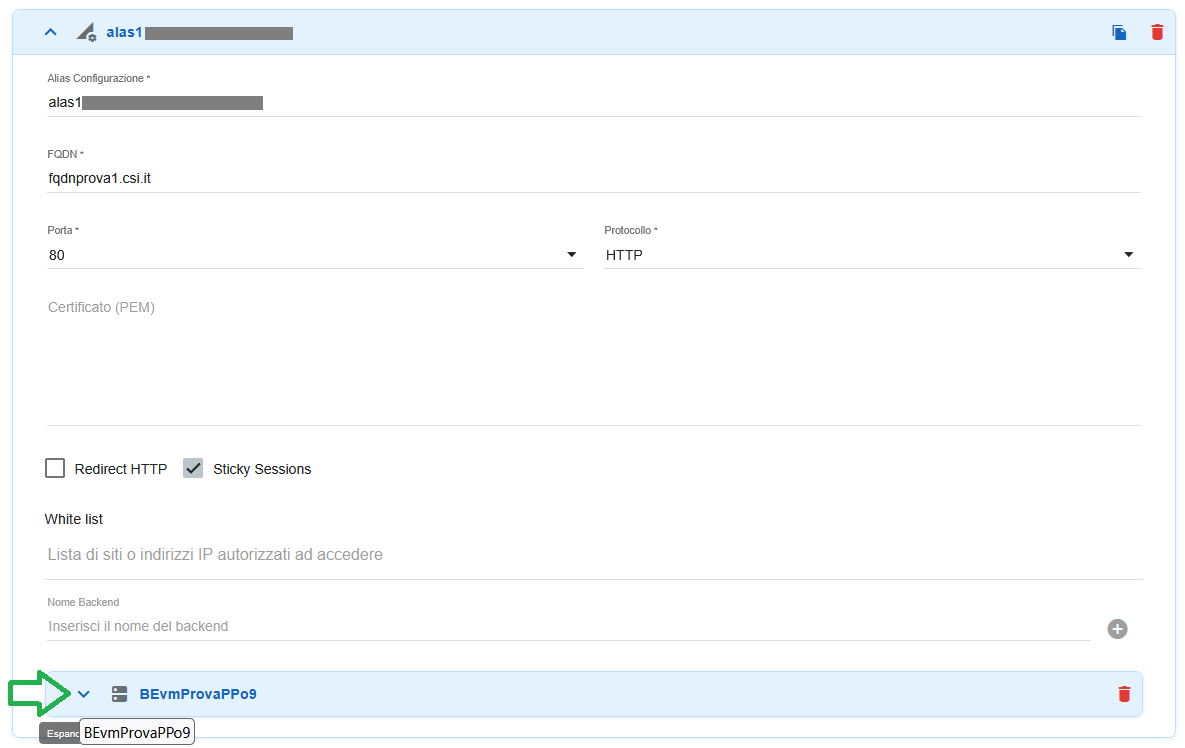1185x748 pixels.
Task: Click the Sticky Sessions label
Action: 262,469
